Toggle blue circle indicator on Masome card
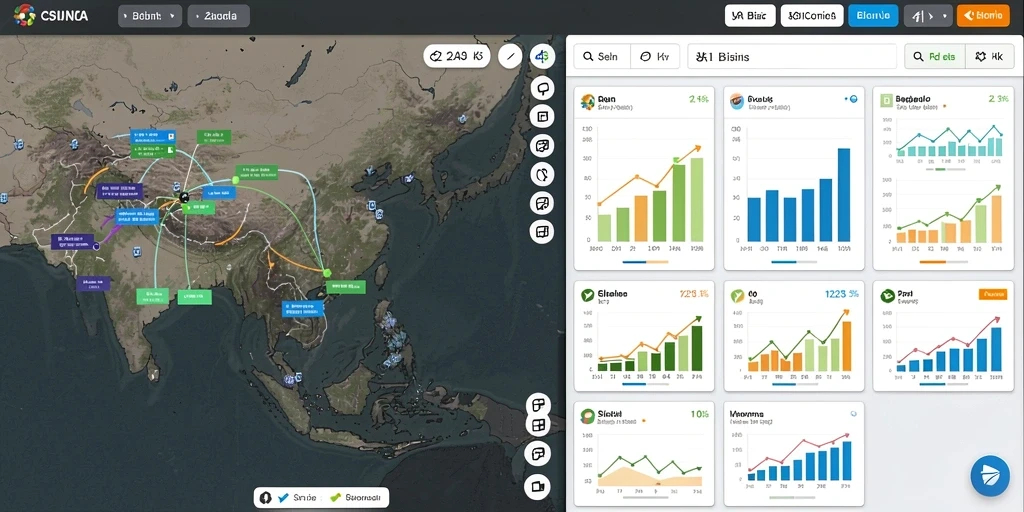 pyautogui.click(x=854, y=414)
